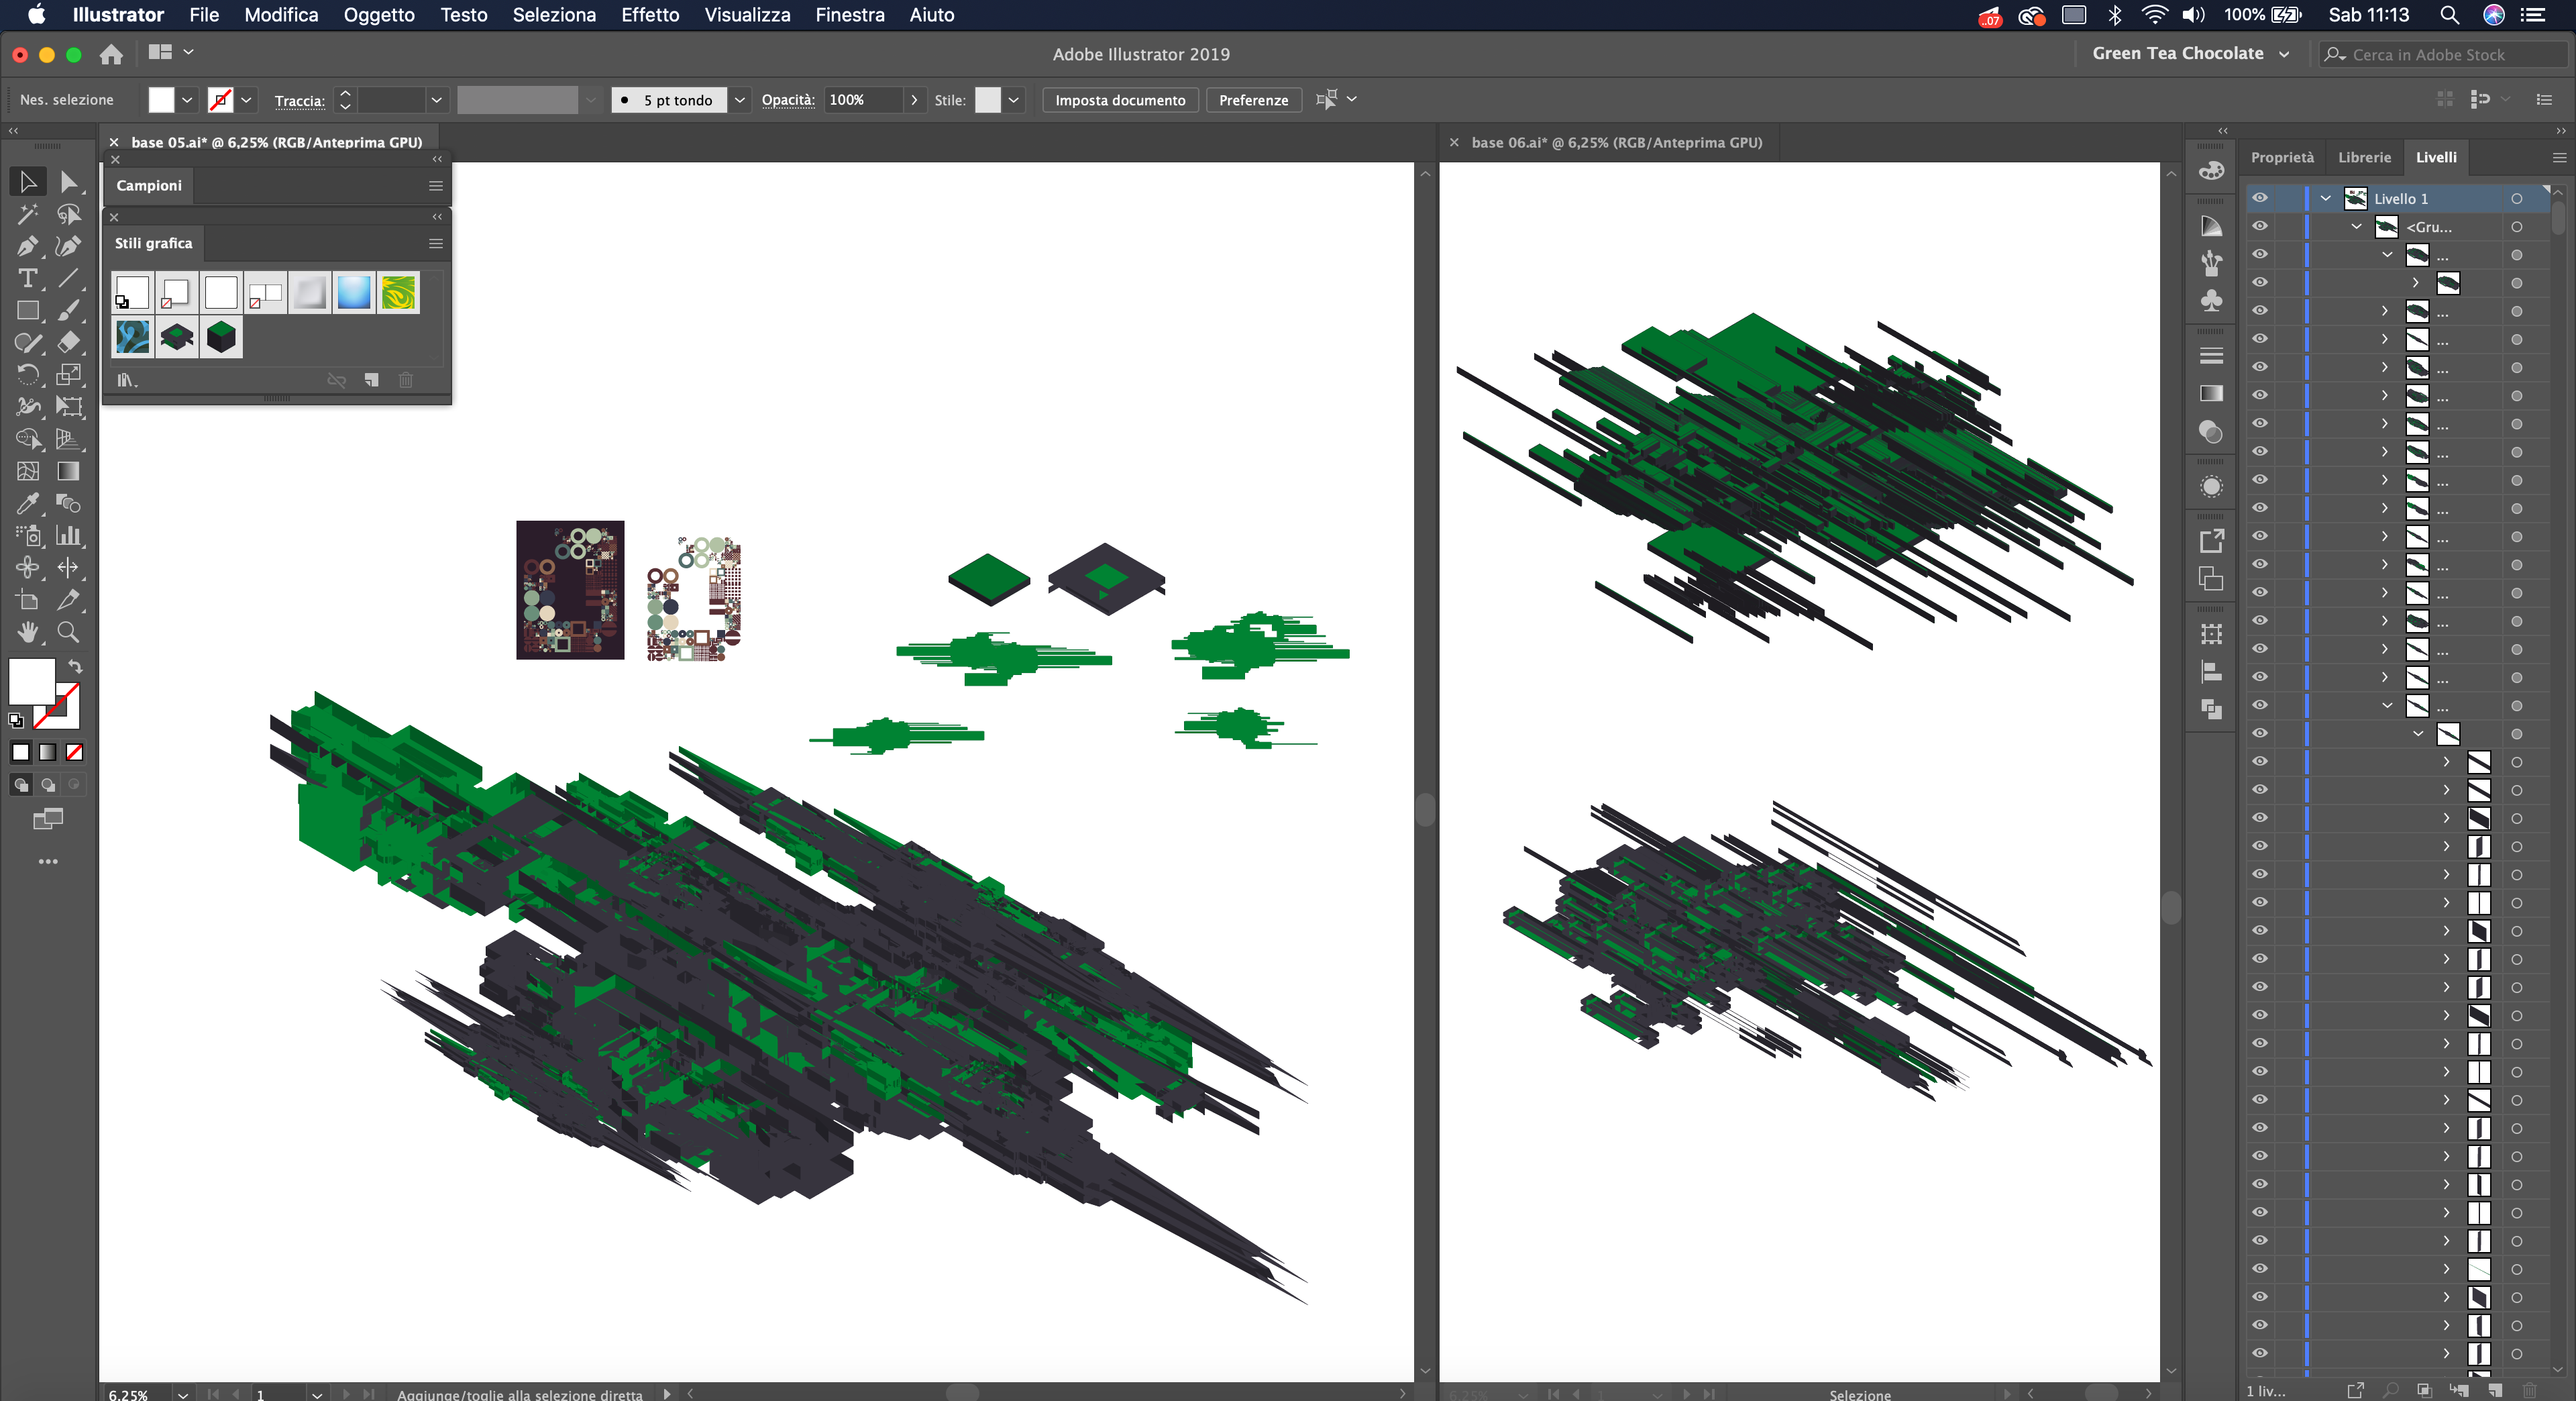
Task: Select the Direct Selection tool
Action: coord(68,182)
